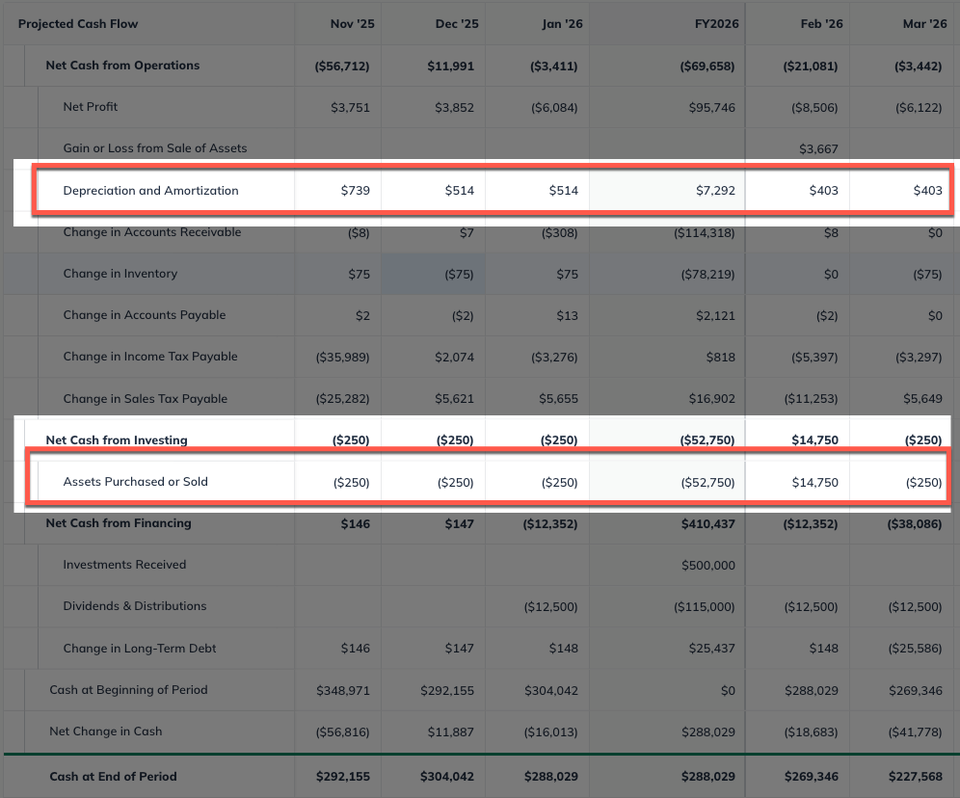Click the $25,437 long-term debt FY2026 value
This screenshot has width=960, height=798.
(712, 648)
